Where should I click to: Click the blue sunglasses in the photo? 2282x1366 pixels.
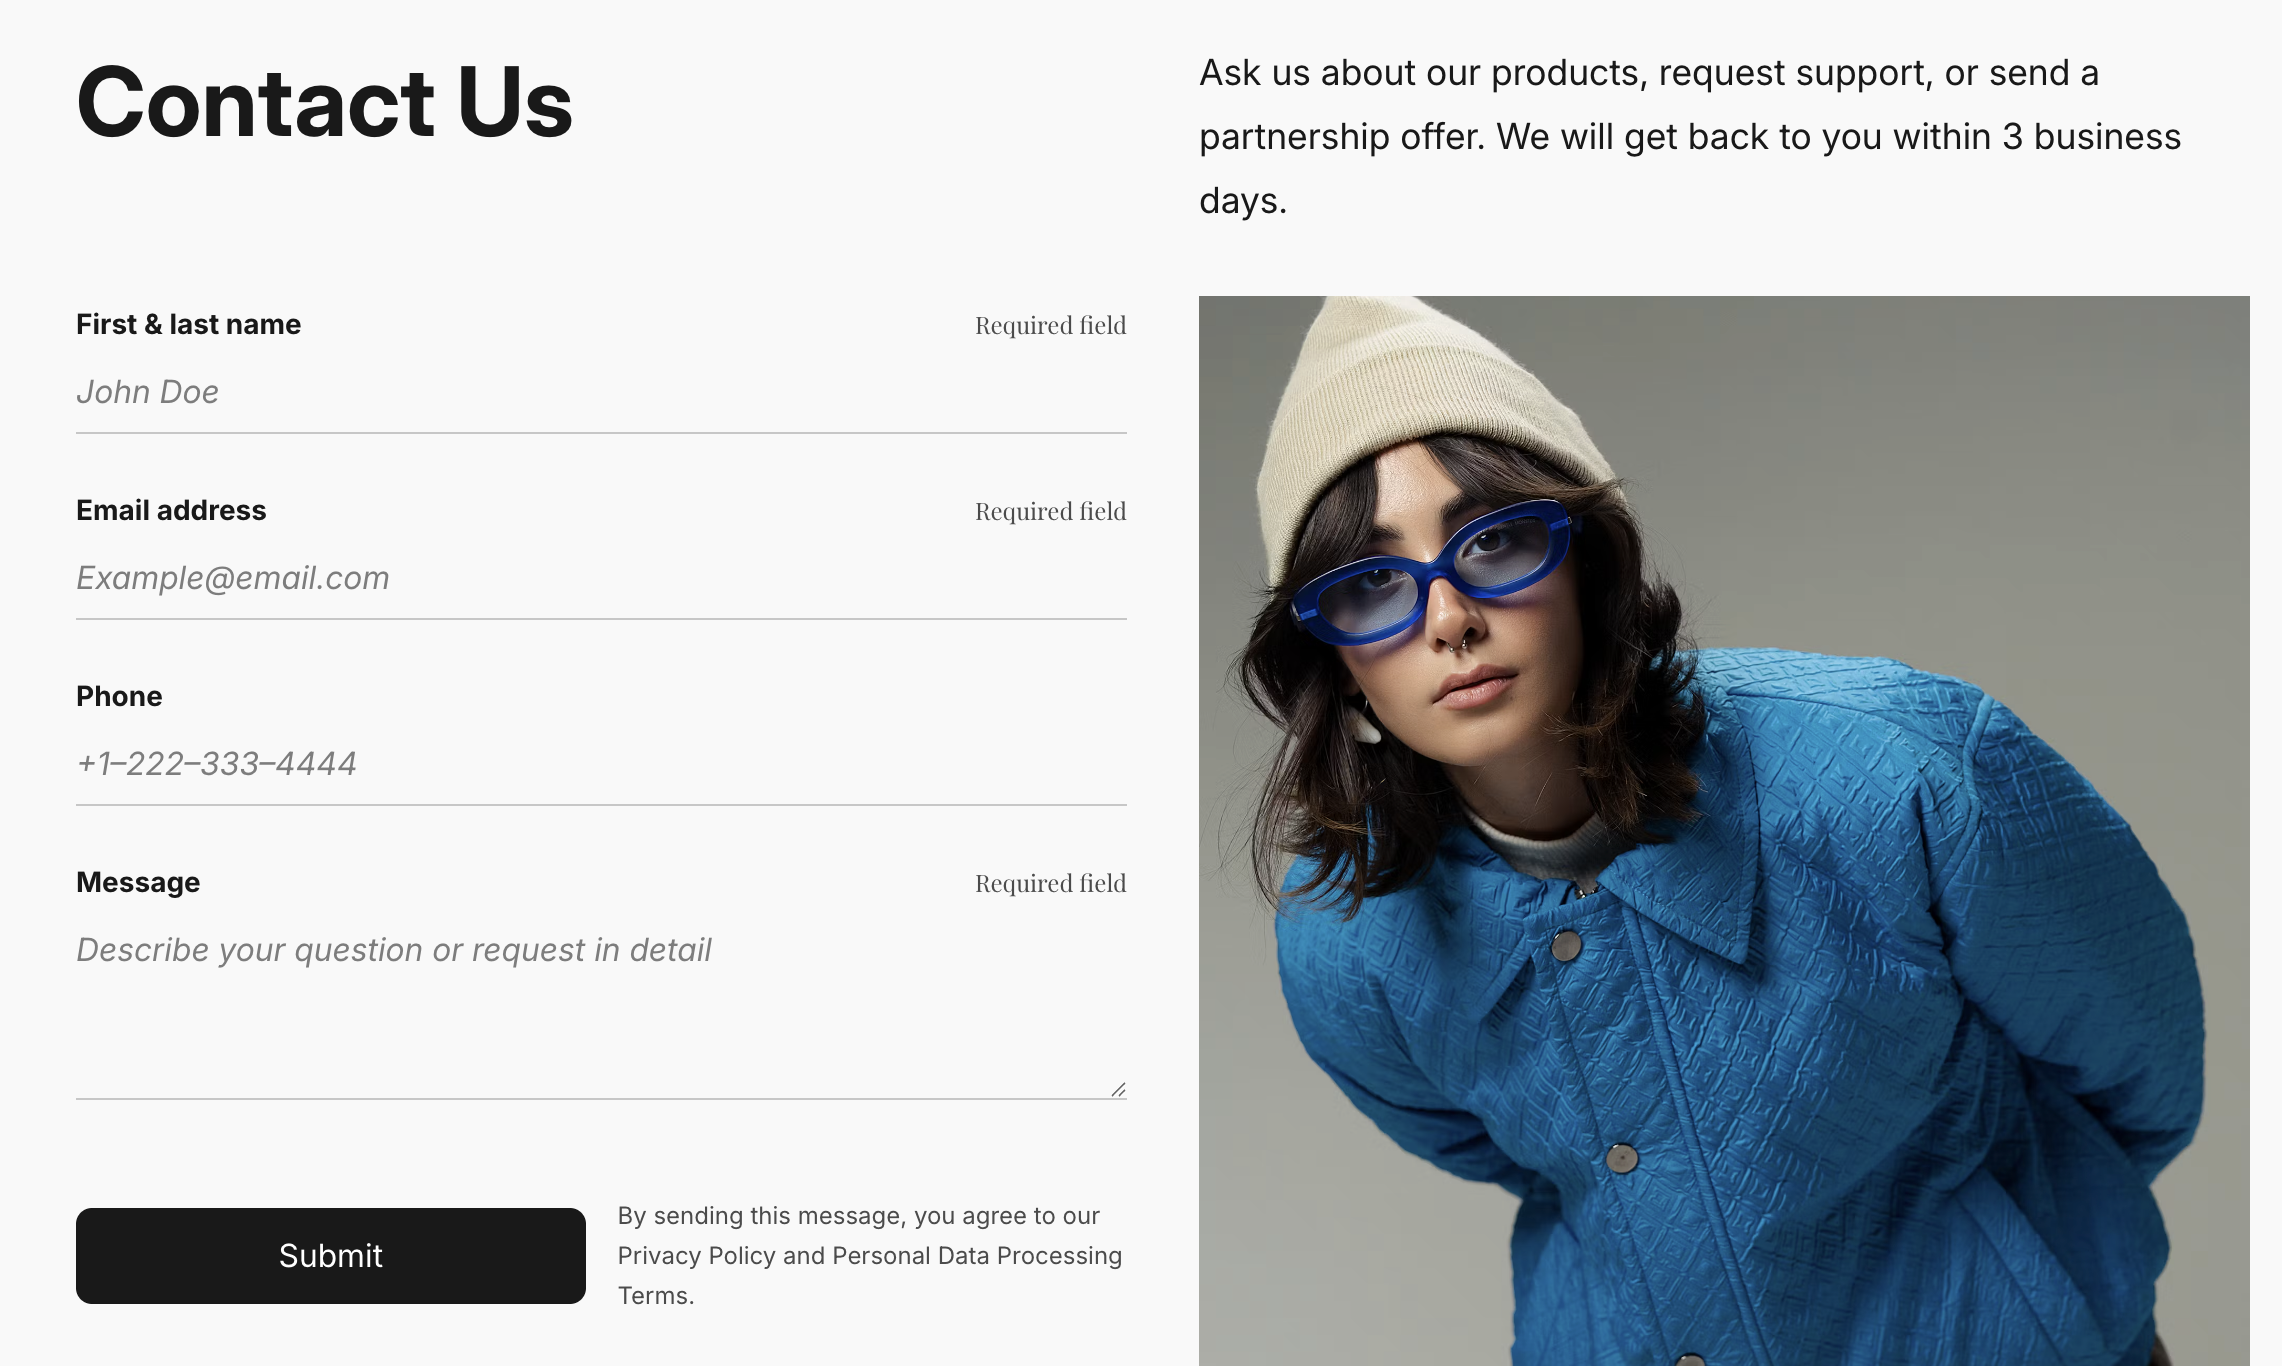tap(1430, 575)
